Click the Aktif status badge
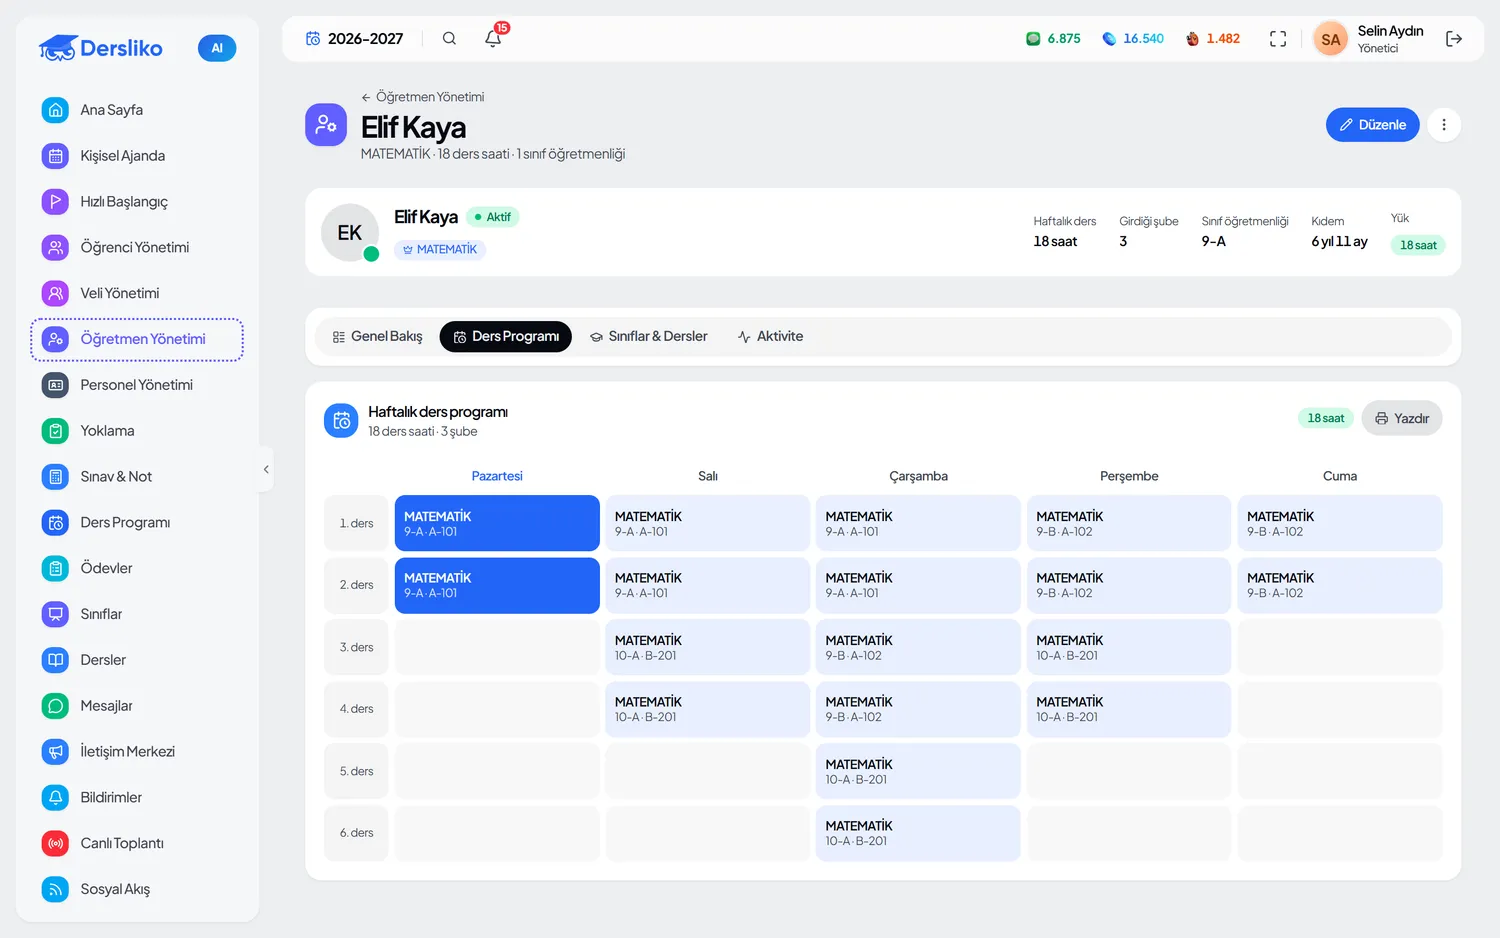This screenshot has height=938, width=1500. click(492, 217)
